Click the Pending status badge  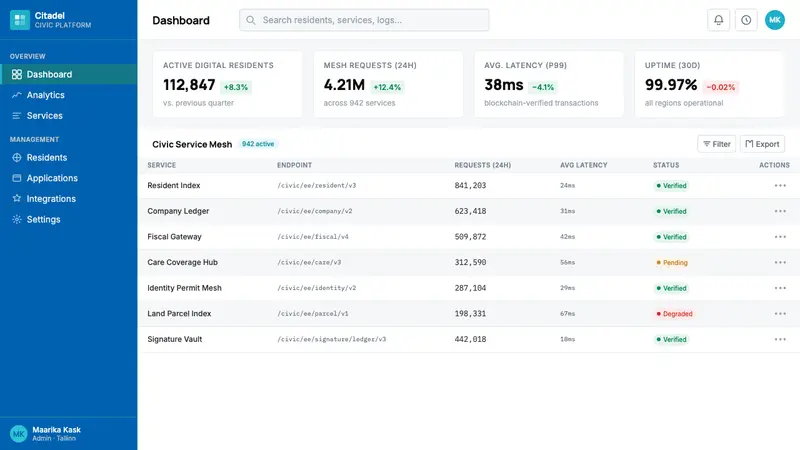pyautogui.click(x=672, y=263)
